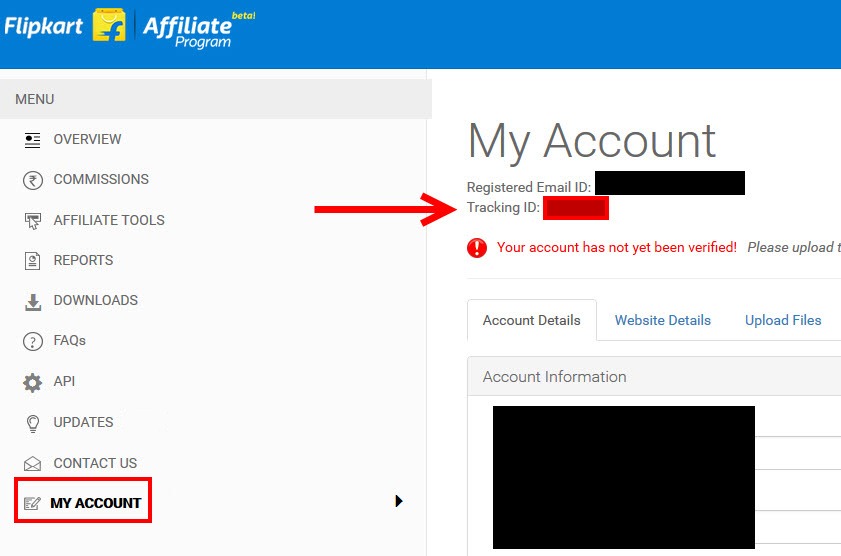Click the Overview menu icon

pyautogui.click(x=33, y=140)
